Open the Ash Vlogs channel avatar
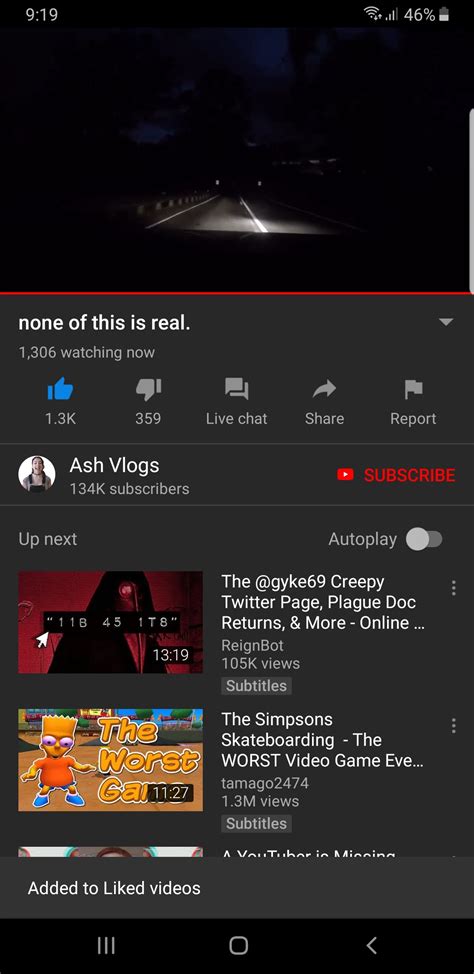474x974 pixels. 37,474
